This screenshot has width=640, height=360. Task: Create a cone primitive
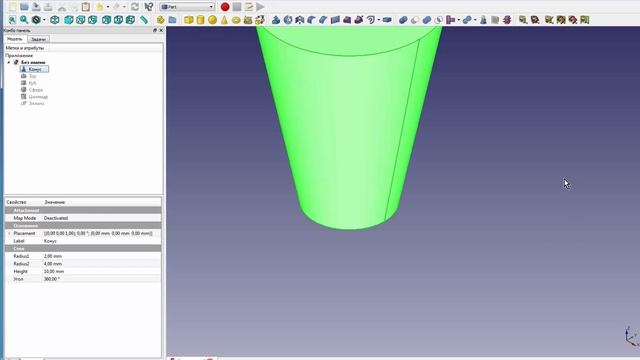[x=224, y=20]
